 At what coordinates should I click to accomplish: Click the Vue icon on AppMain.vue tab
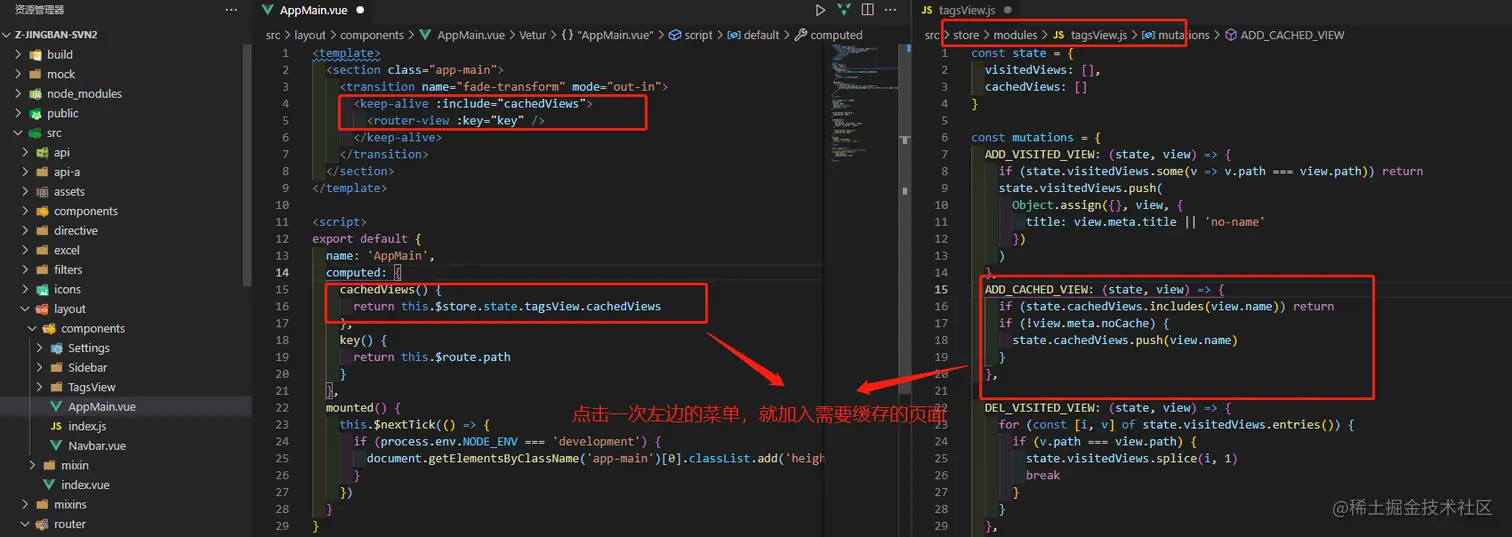pyautogui.click(x=268, y=10)
